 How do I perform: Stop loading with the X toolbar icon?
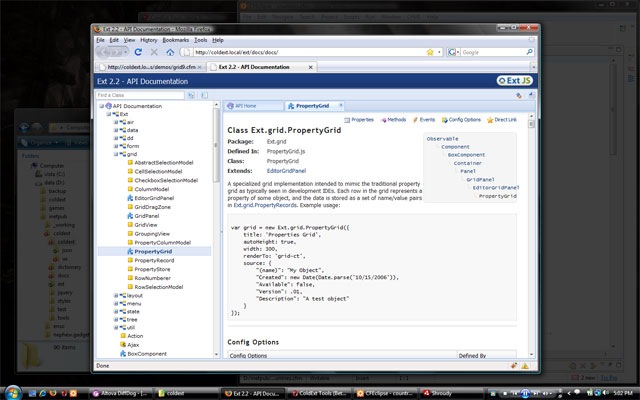[x=154, y=52]
